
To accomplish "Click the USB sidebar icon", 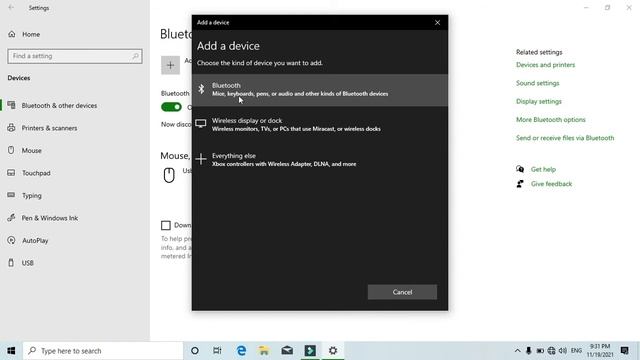I will (x=11, y=262).
